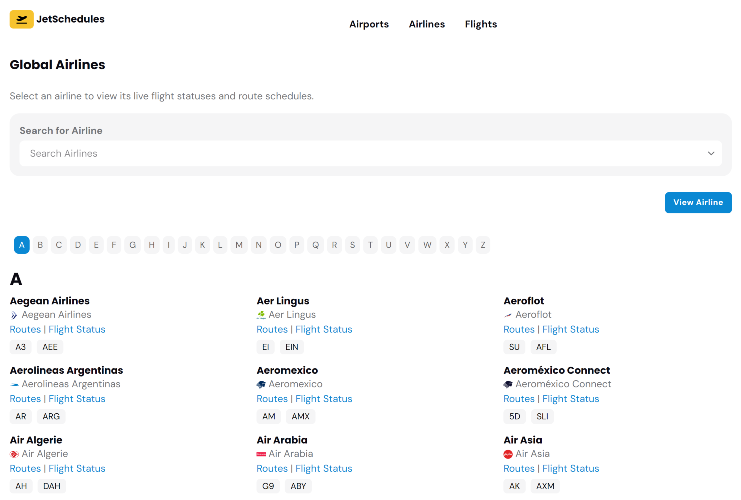Viewport: 741px width, 500px height.
Task: Pick letter Y in alphabet filter
Action: coord(465,245)
